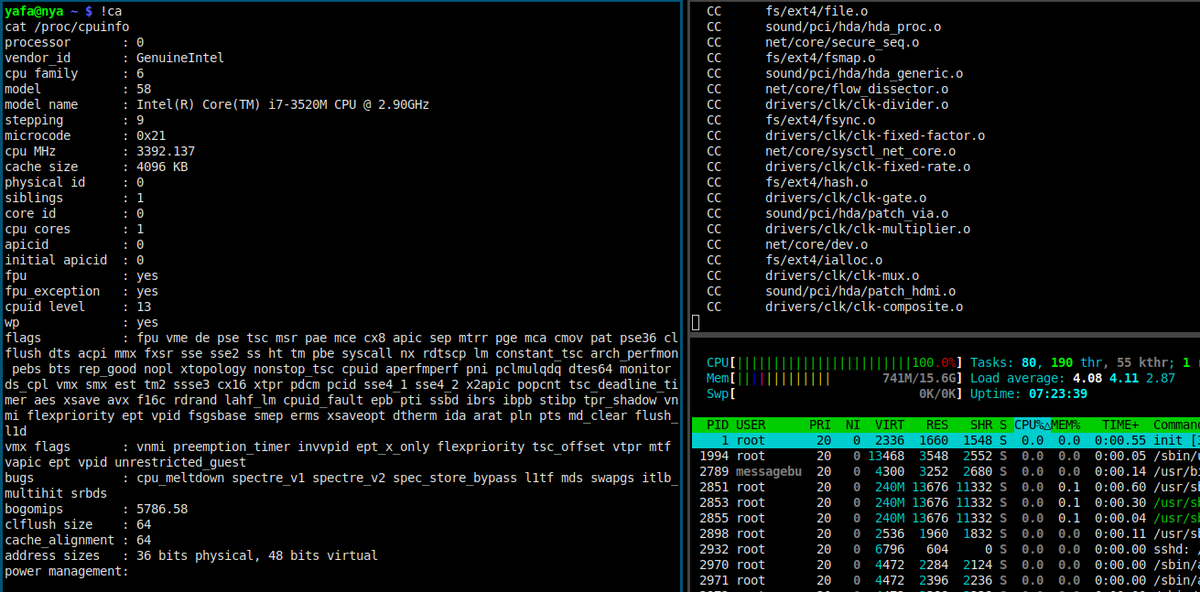Screen dimensions: 1200x592
Task: Click the CPU usage meter bar in htop
Action: coord(834,362)
